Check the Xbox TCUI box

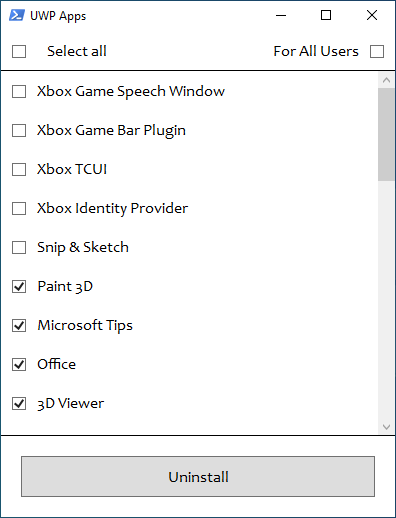19,169
